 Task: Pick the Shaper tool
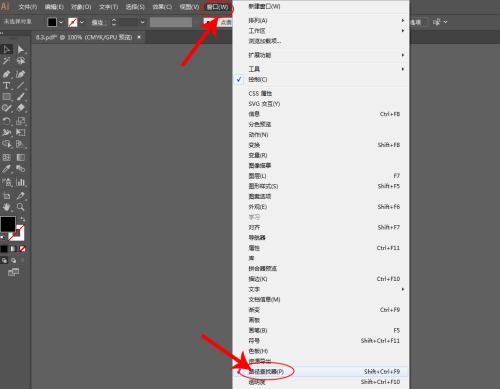pyautogui.click(x=6, y=108)
